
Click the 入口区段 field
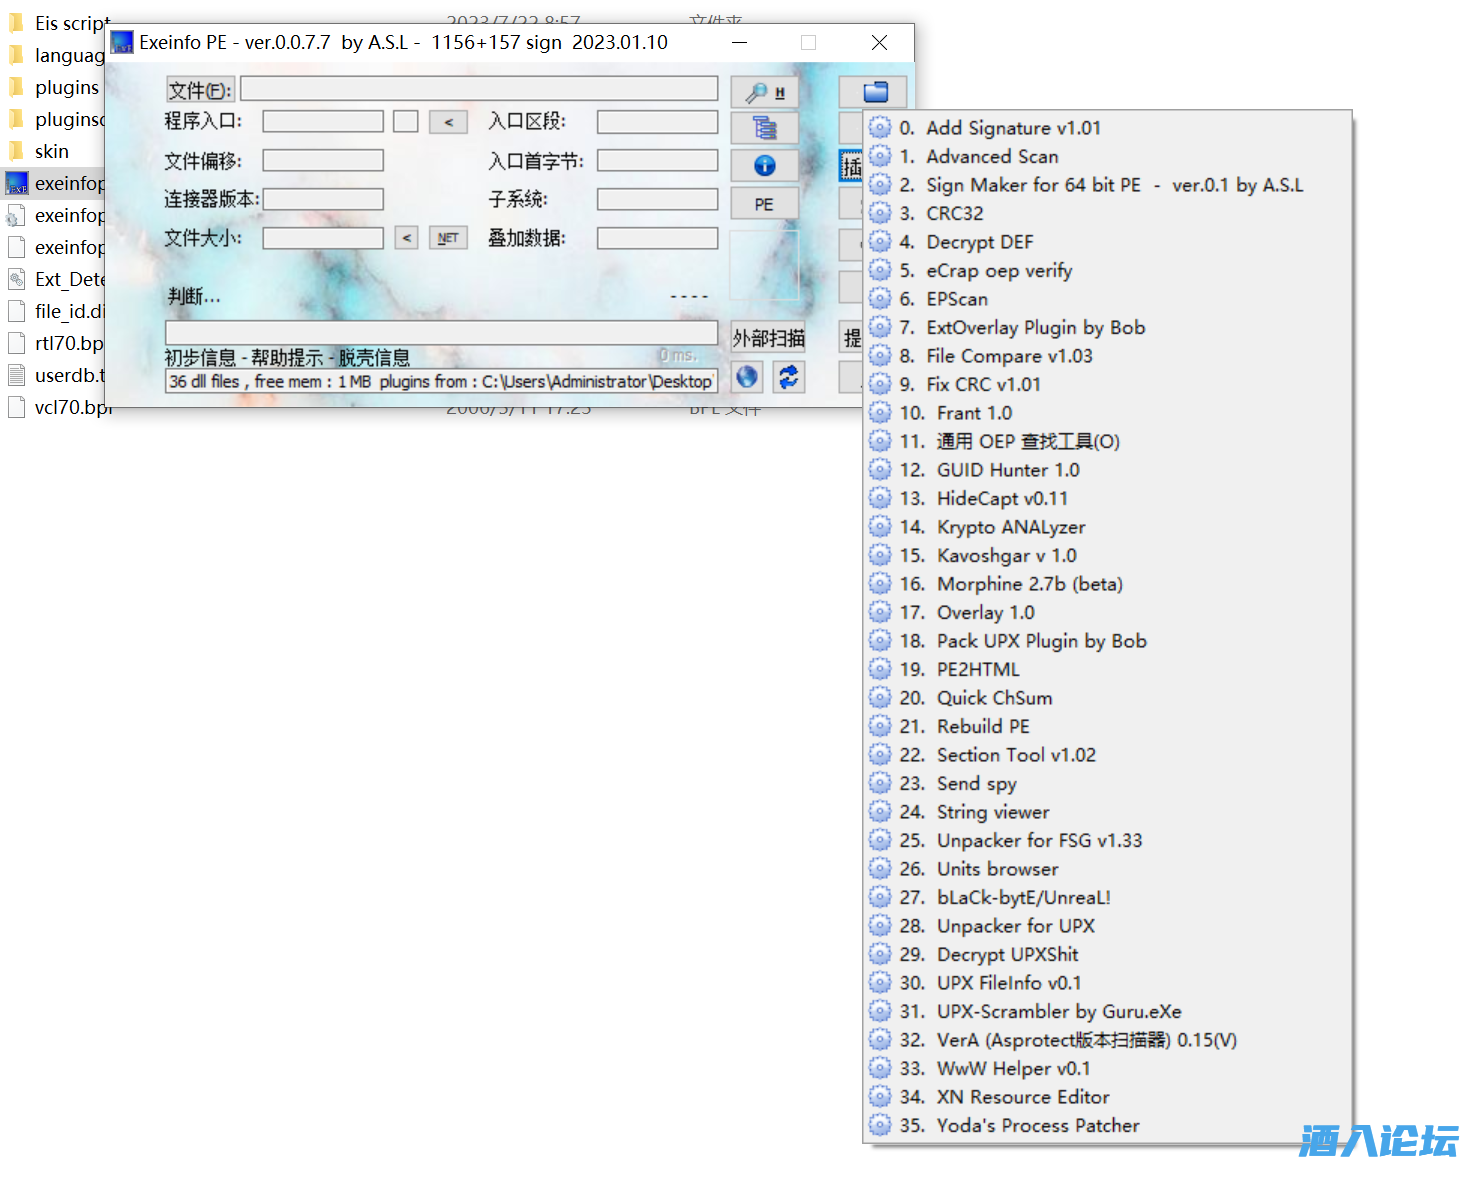(x=658, y=122)
